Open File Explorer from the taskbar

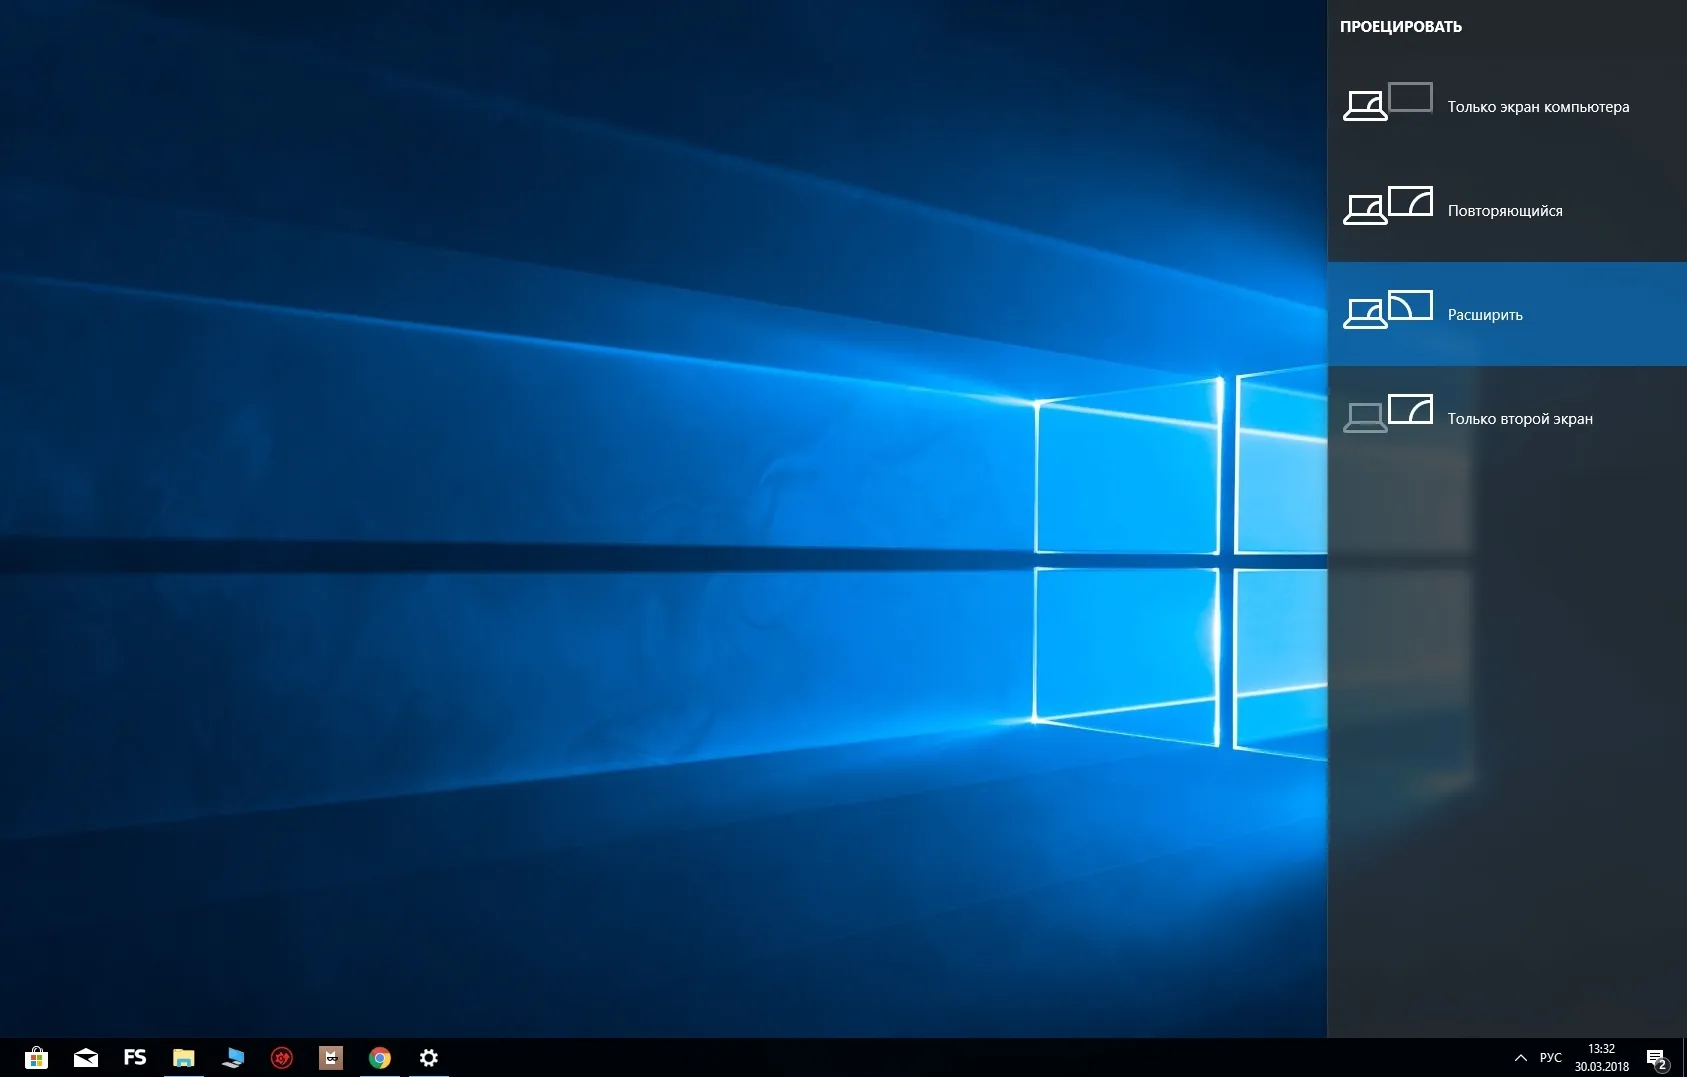[x=184, y=1057]
